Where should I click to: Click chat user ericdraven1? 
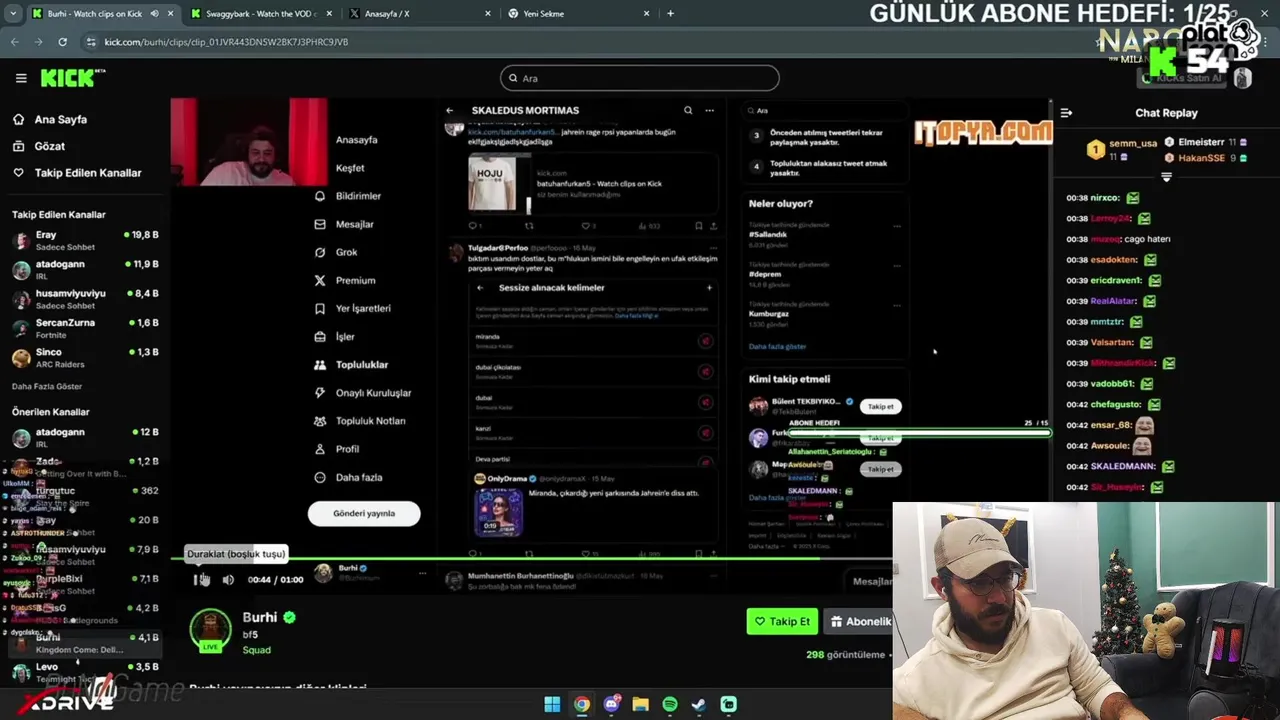point(1115,281)
